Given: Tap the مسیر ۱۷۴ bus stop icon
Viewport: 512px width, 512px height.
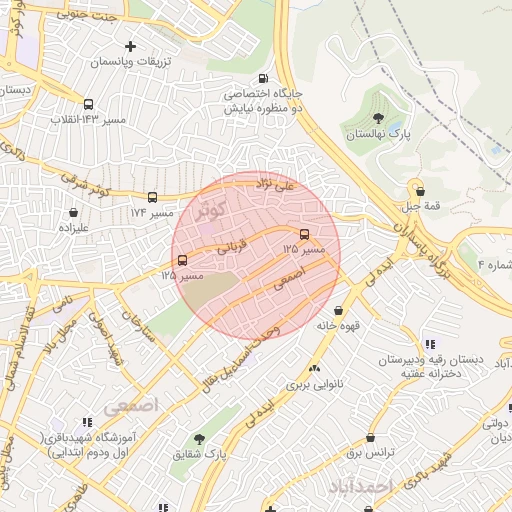Looking at the screenshot, I should 152,197.
